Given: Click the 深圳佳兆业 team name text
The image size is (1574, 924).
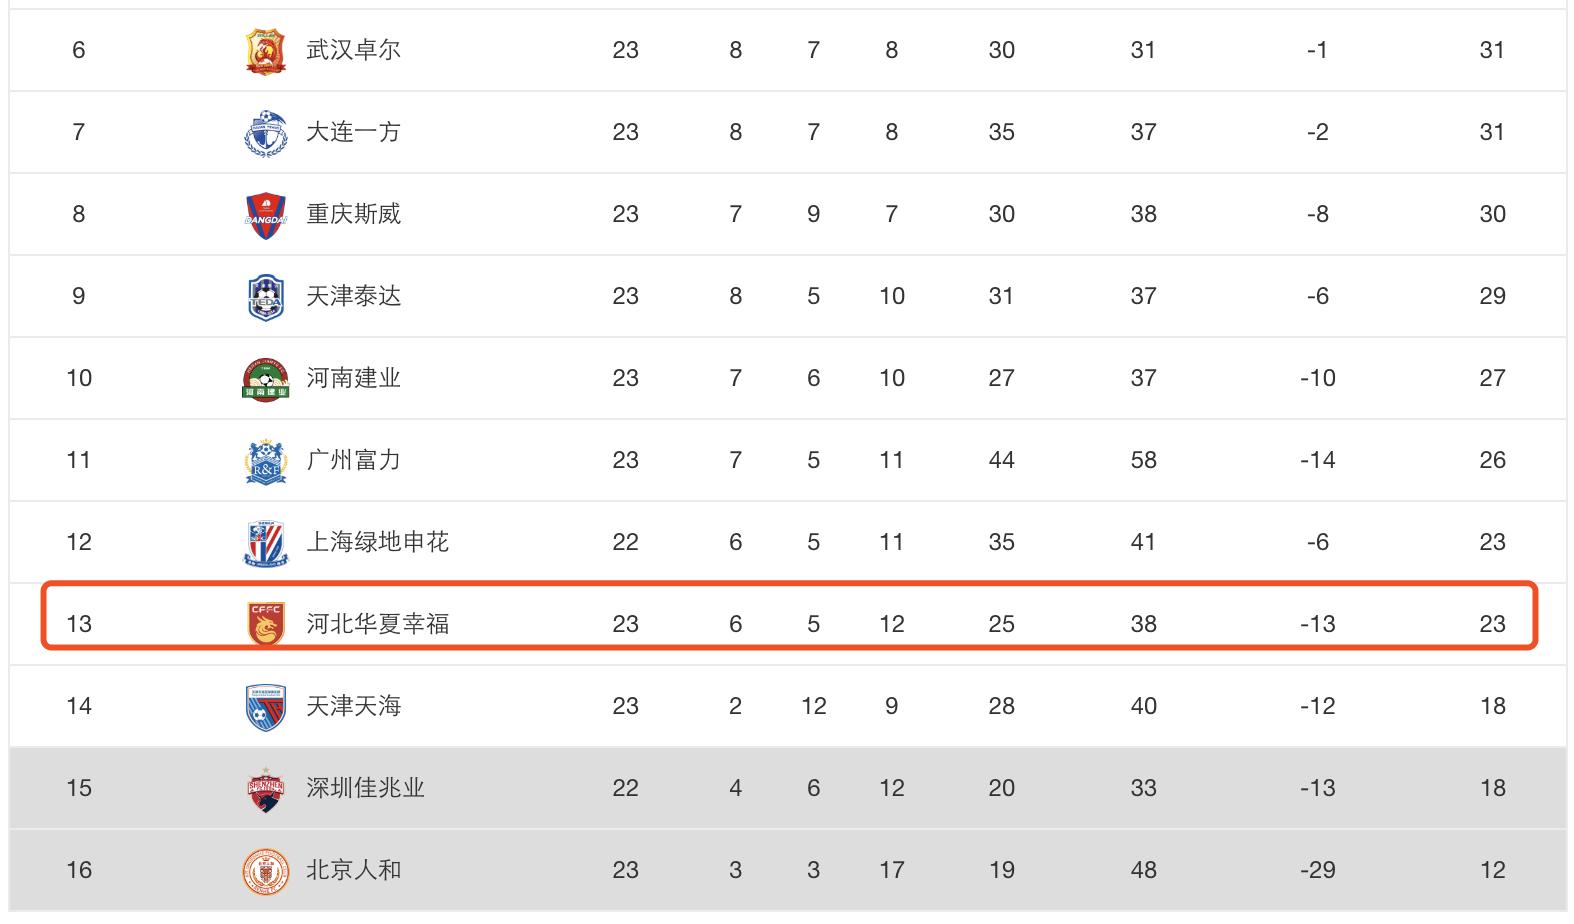Looking at the screenshot, I should pyautogui.click(x=365, y=788).
